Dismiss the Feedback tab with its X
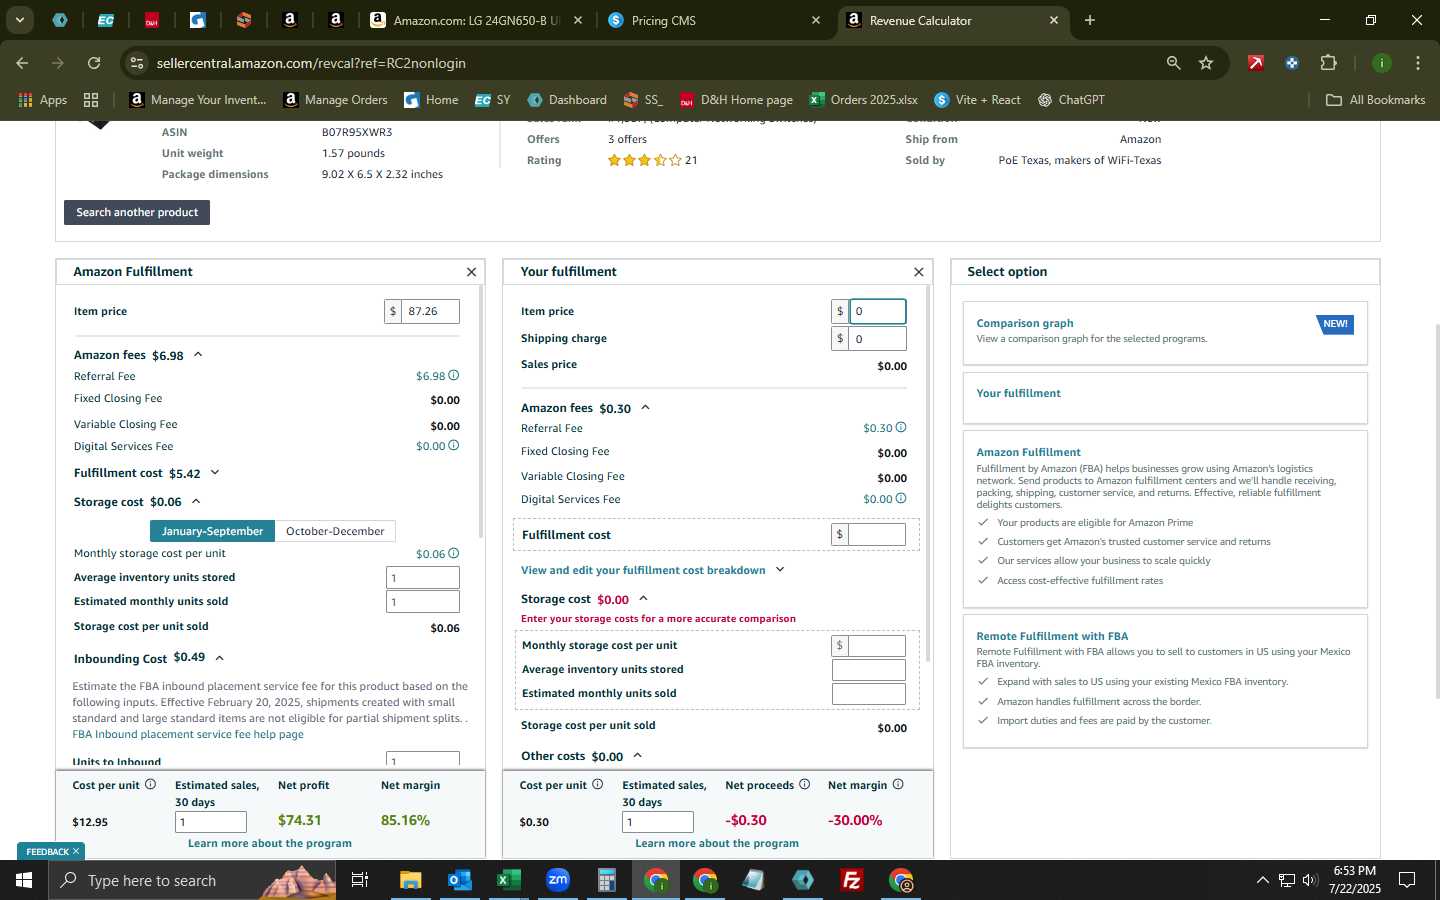 click(76, 851)
